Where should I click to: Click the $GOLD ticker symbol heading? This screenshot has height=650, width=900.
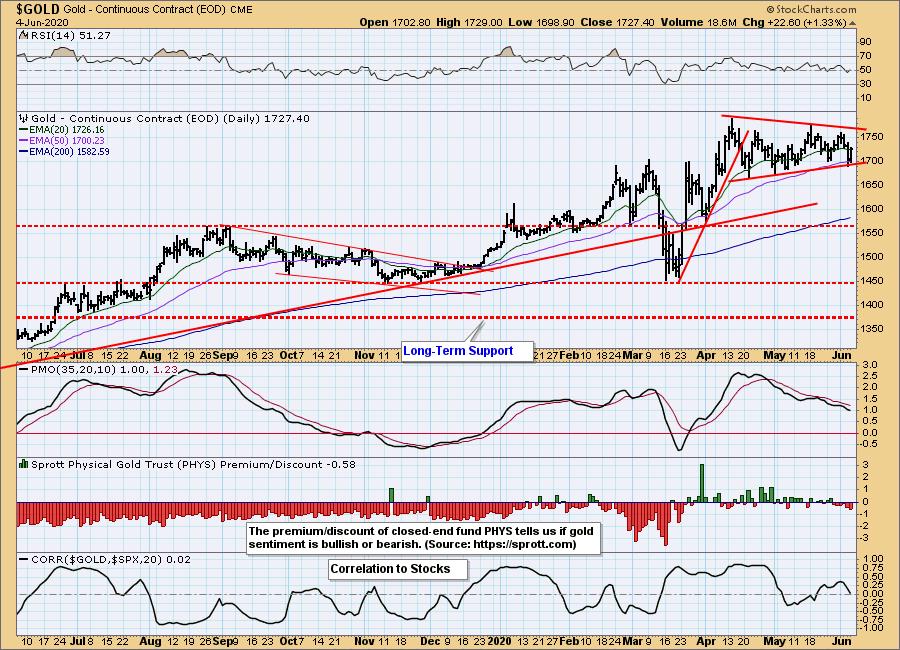click(x=38, y=9)
